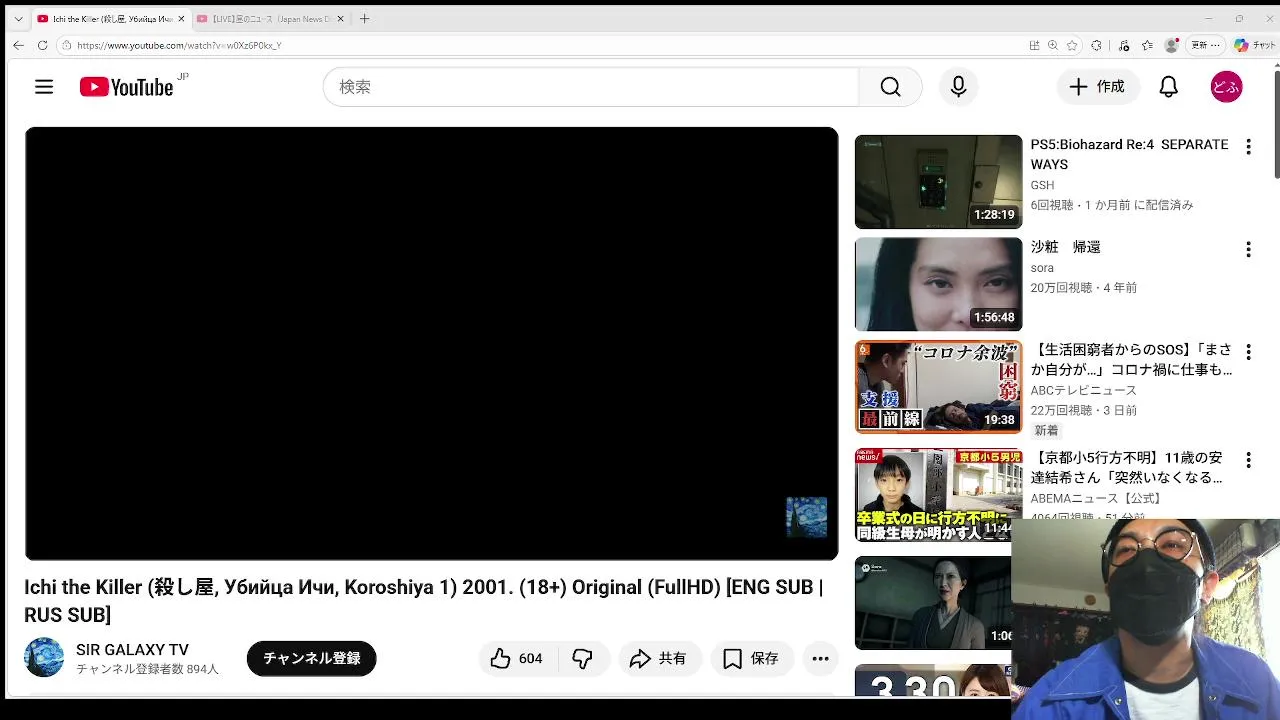Reload the page with refresh icon

[x=42, y=45]
